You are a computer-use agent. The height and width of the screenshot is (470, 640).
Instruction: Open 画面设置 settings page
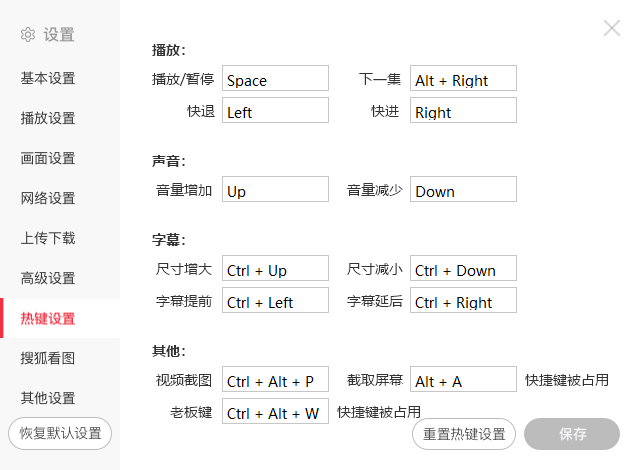pos(48,159)
